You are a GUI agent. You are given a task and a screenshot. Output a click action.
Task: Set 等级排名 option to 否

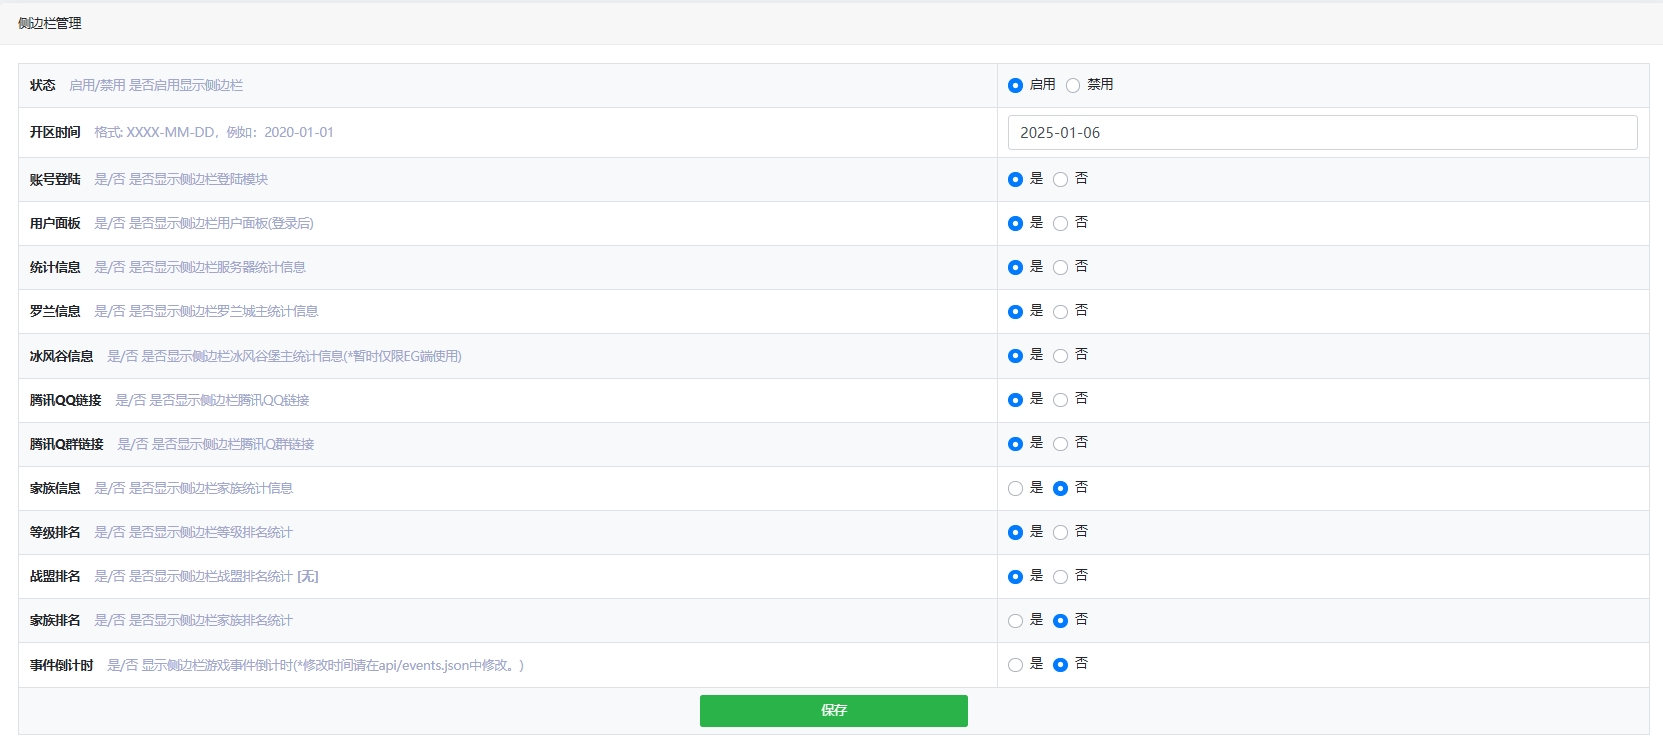[x=1060, y=533]
